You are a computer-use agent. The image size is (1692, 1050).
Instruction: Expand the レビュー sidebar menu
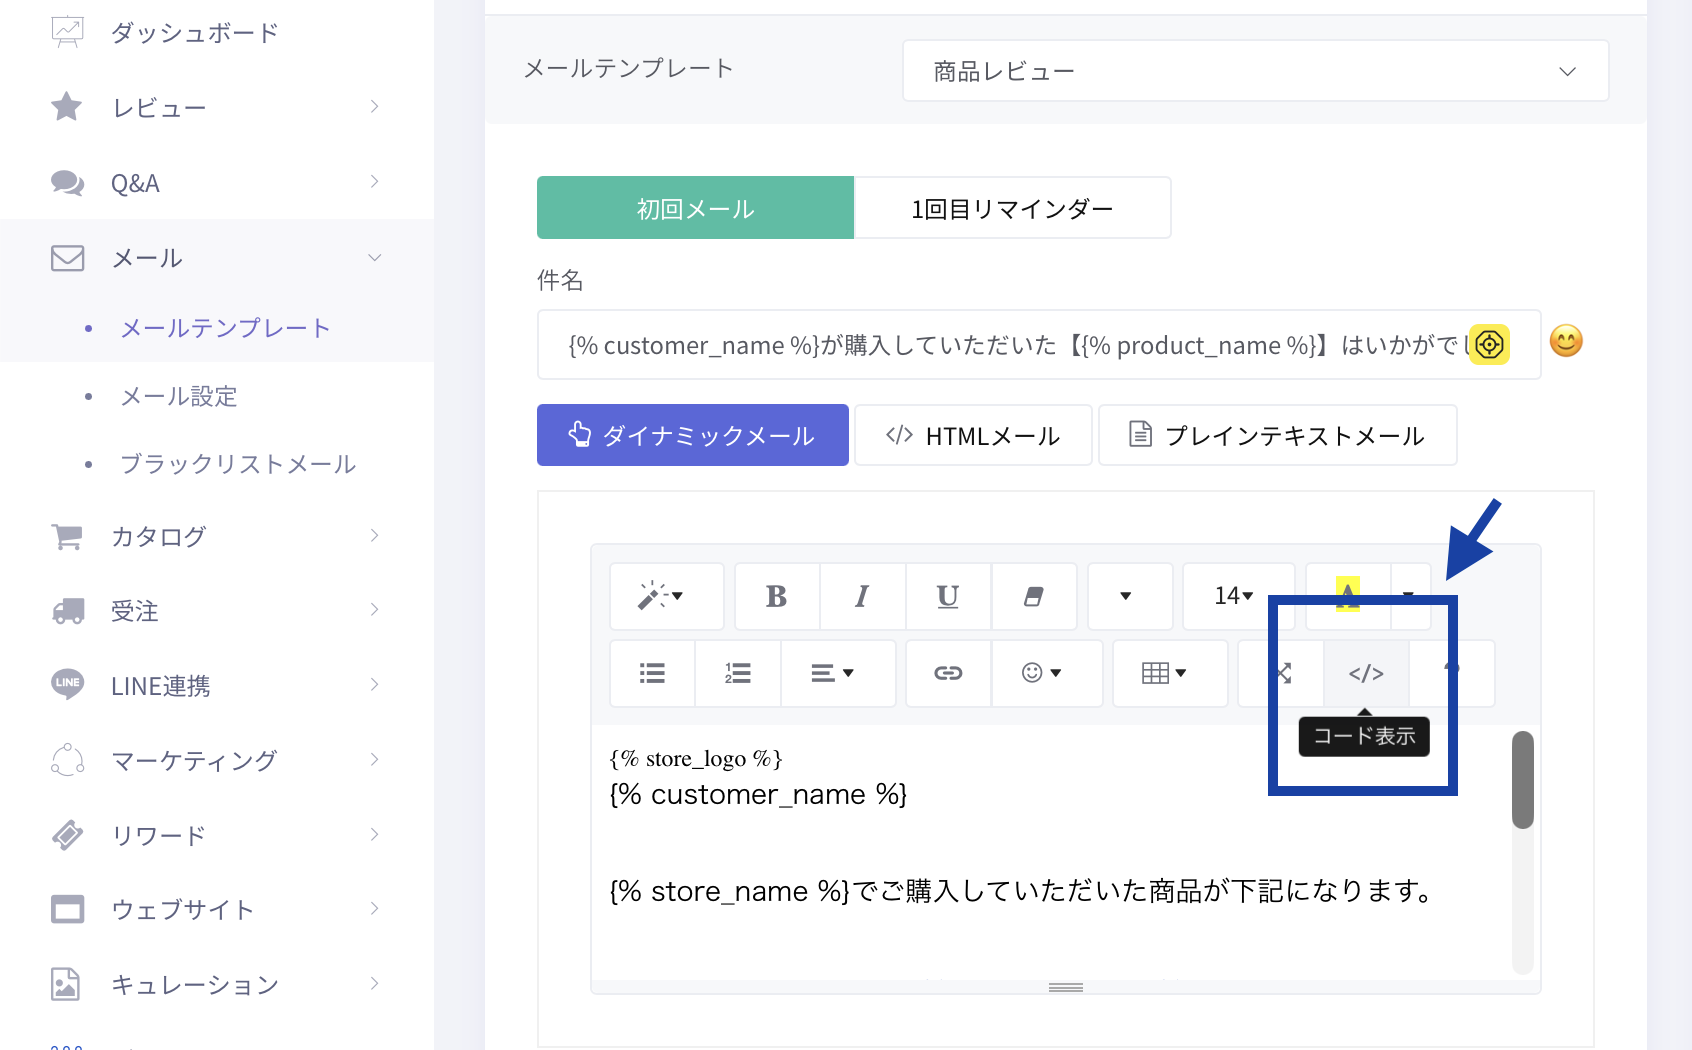point(216,107)
